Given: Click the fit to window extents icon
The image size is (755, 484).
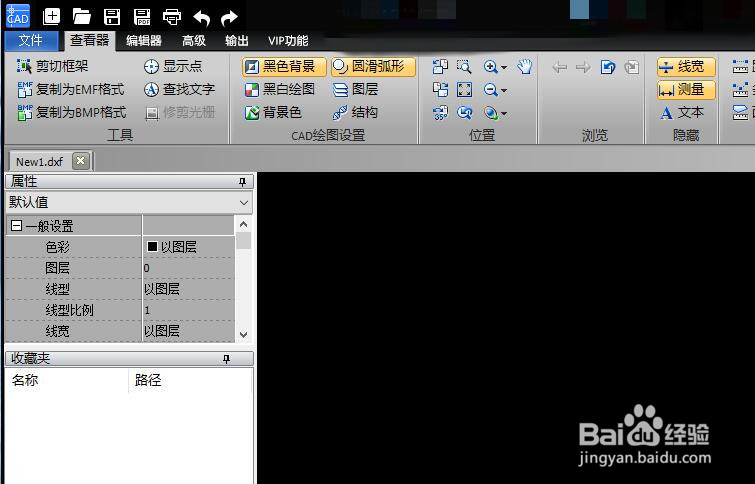Looking at the screenshot, I should point(464,90).
